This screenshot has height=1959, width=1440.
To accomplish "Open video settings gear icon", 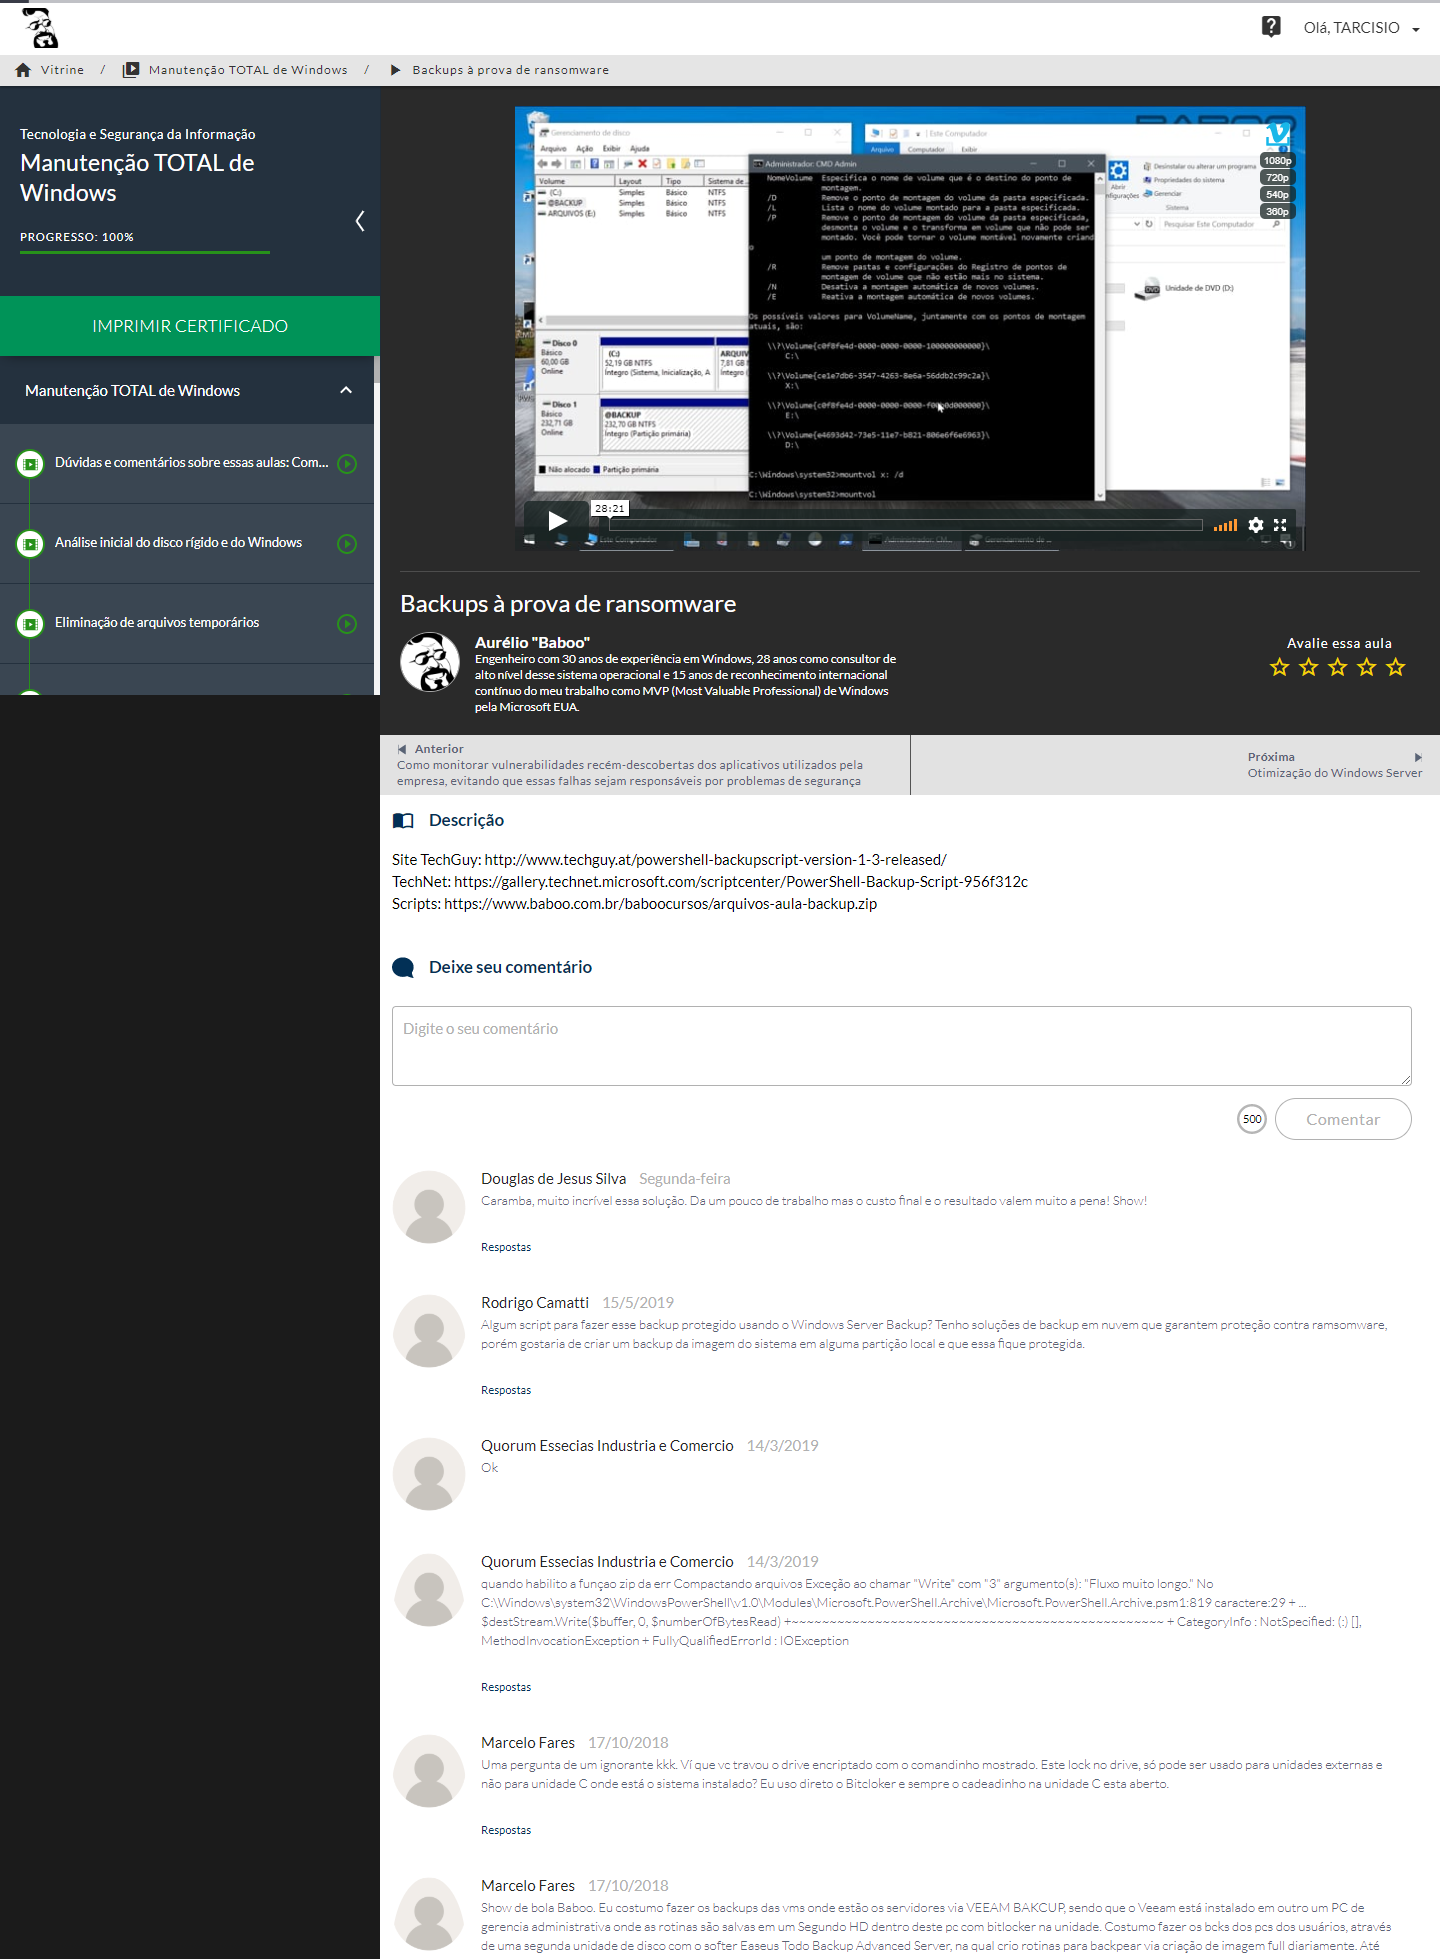I will click(1256, 525).
